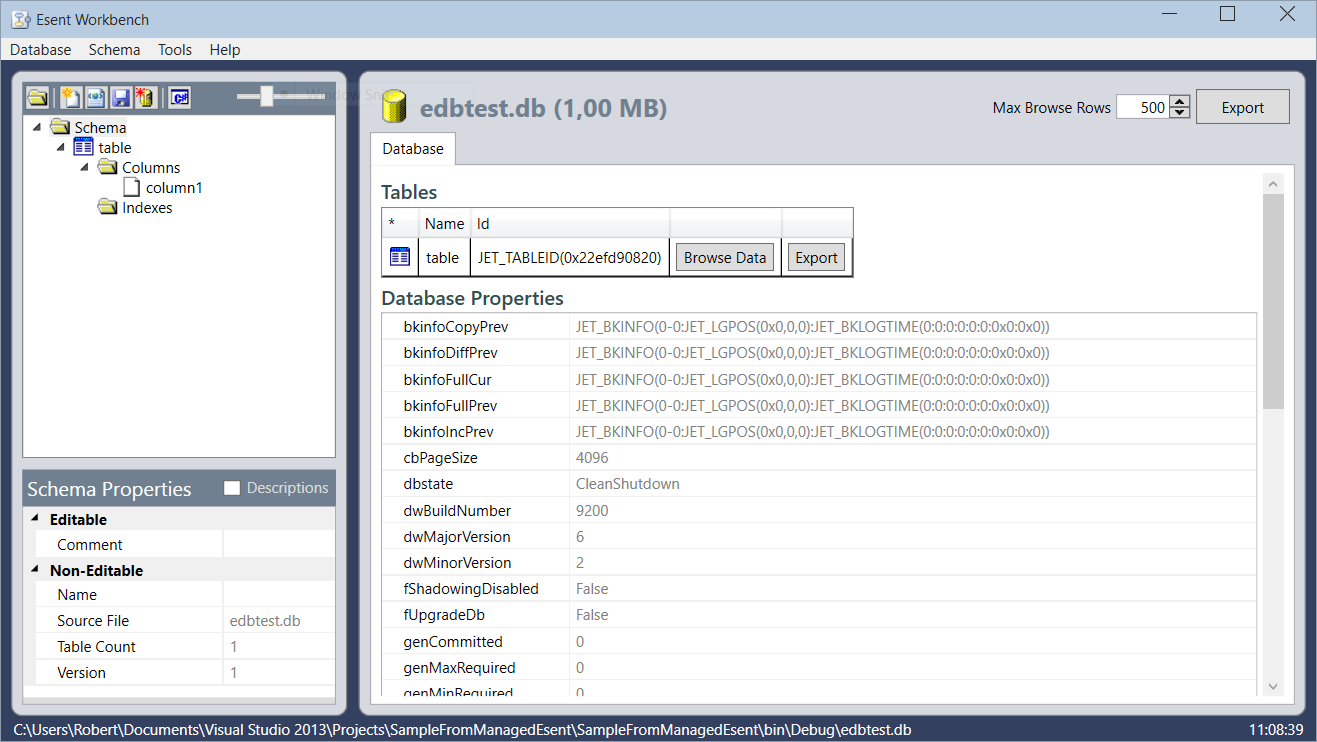1317x742 pixels.
Task: Click the dwMinorVersion property label
Action: [x=457, y=562]
